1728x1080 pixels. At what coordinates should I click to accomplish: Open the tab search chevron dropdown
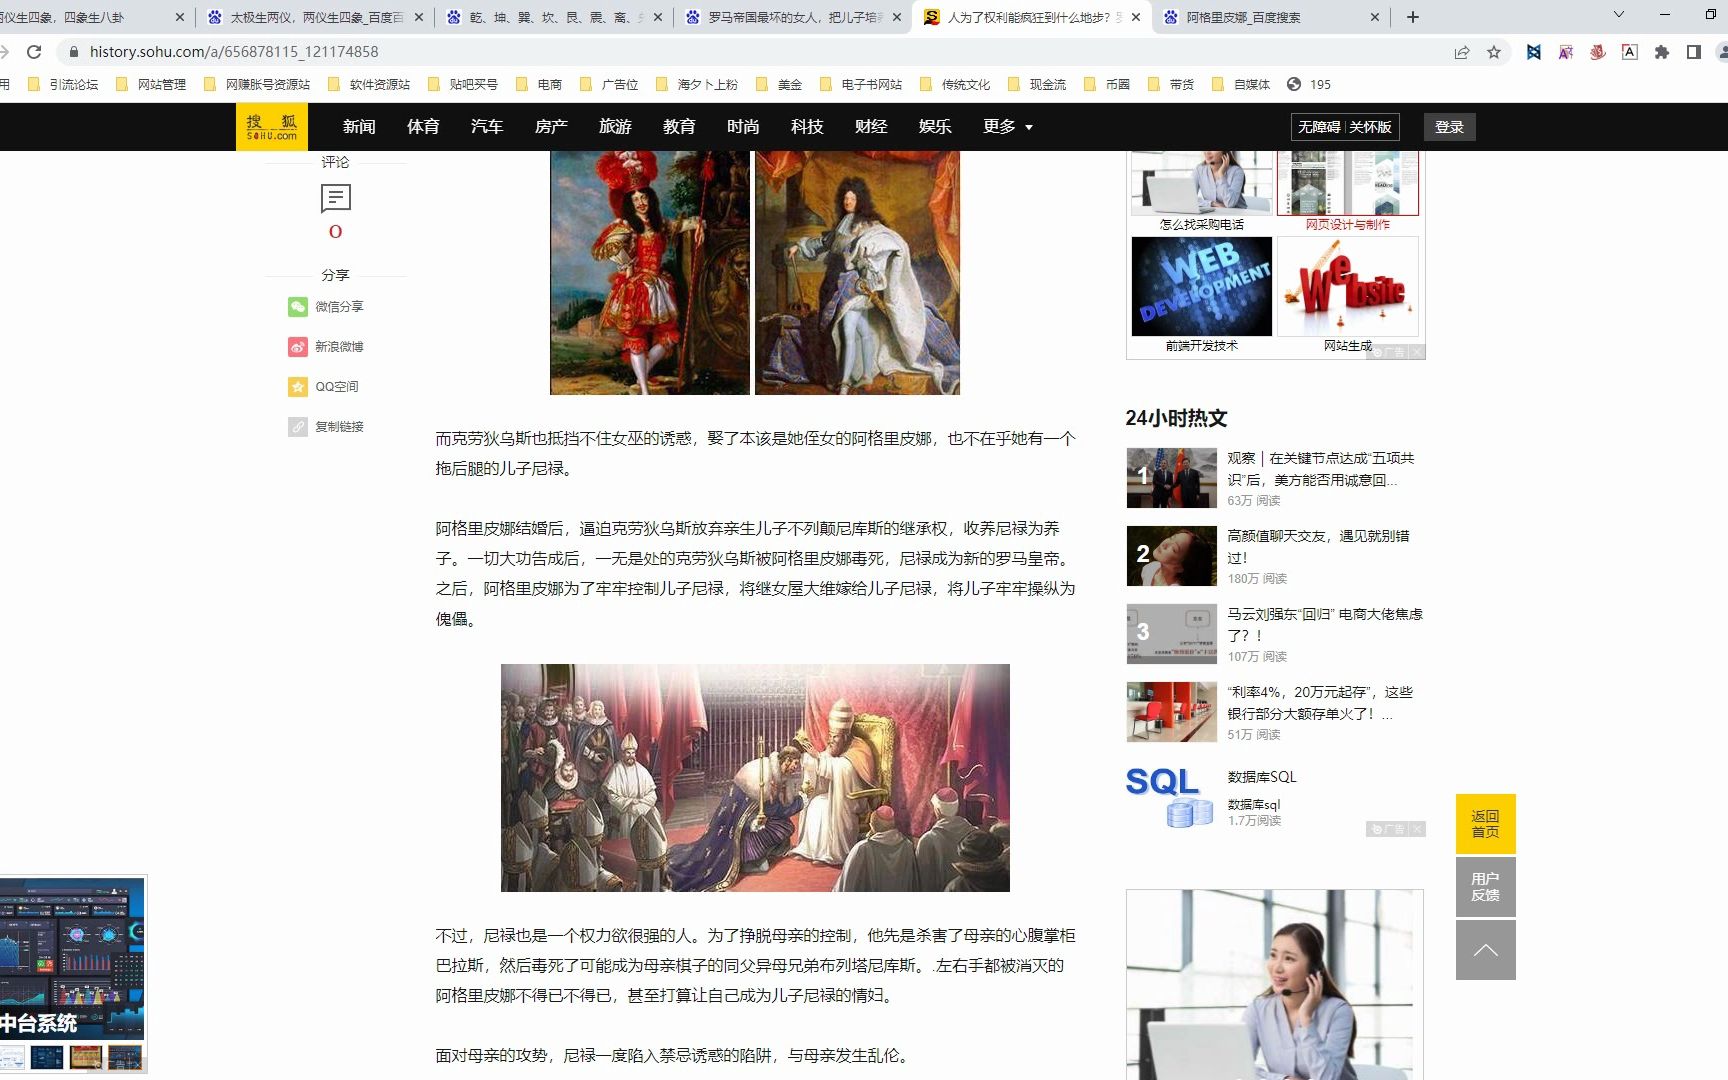(x=1619, y=15)
